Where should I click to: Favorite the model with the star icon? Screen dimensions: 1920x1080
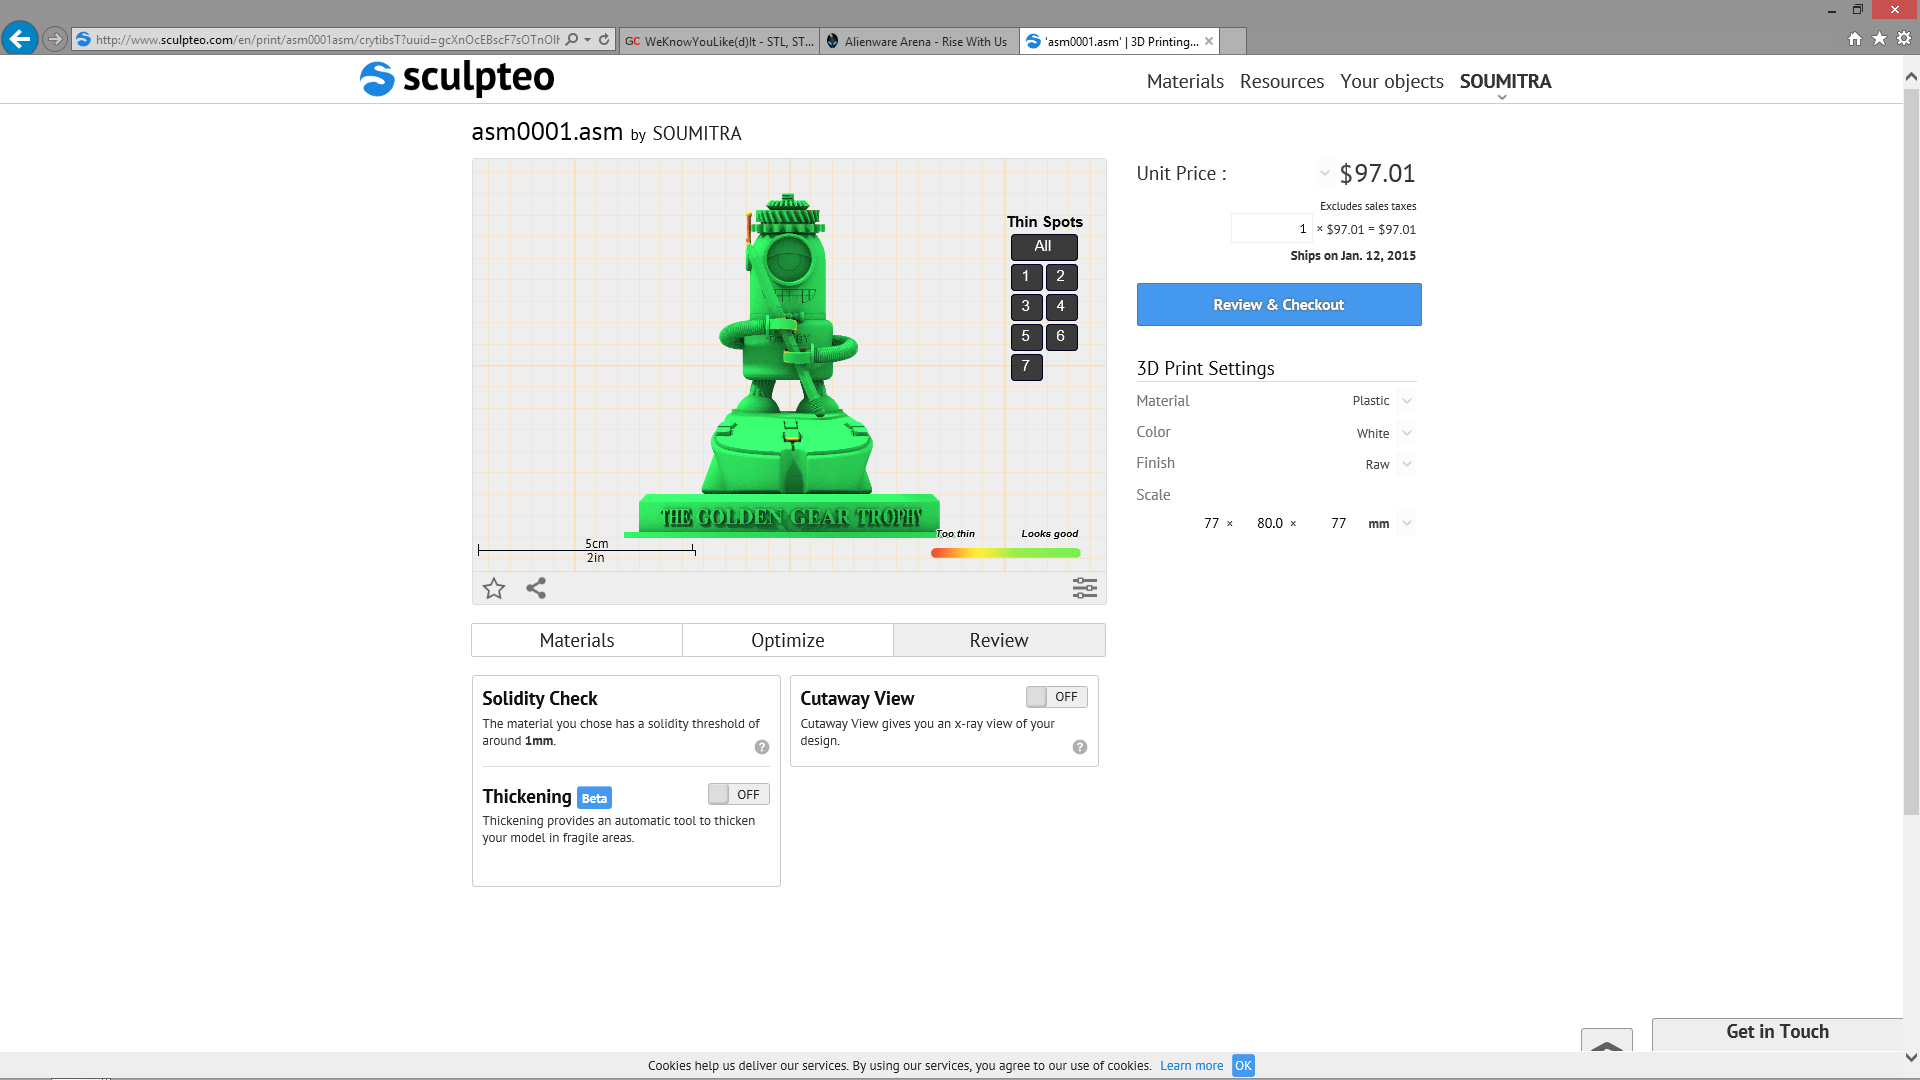[494, 588]
